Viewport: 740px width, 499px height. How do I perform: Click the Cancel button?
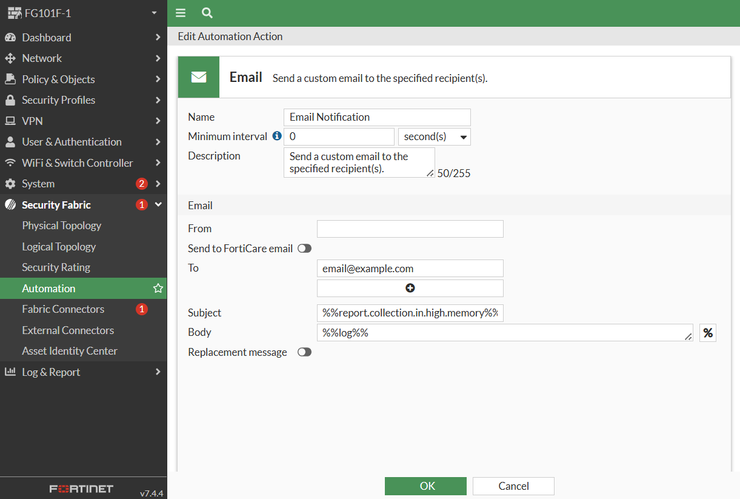coord(513,486)
